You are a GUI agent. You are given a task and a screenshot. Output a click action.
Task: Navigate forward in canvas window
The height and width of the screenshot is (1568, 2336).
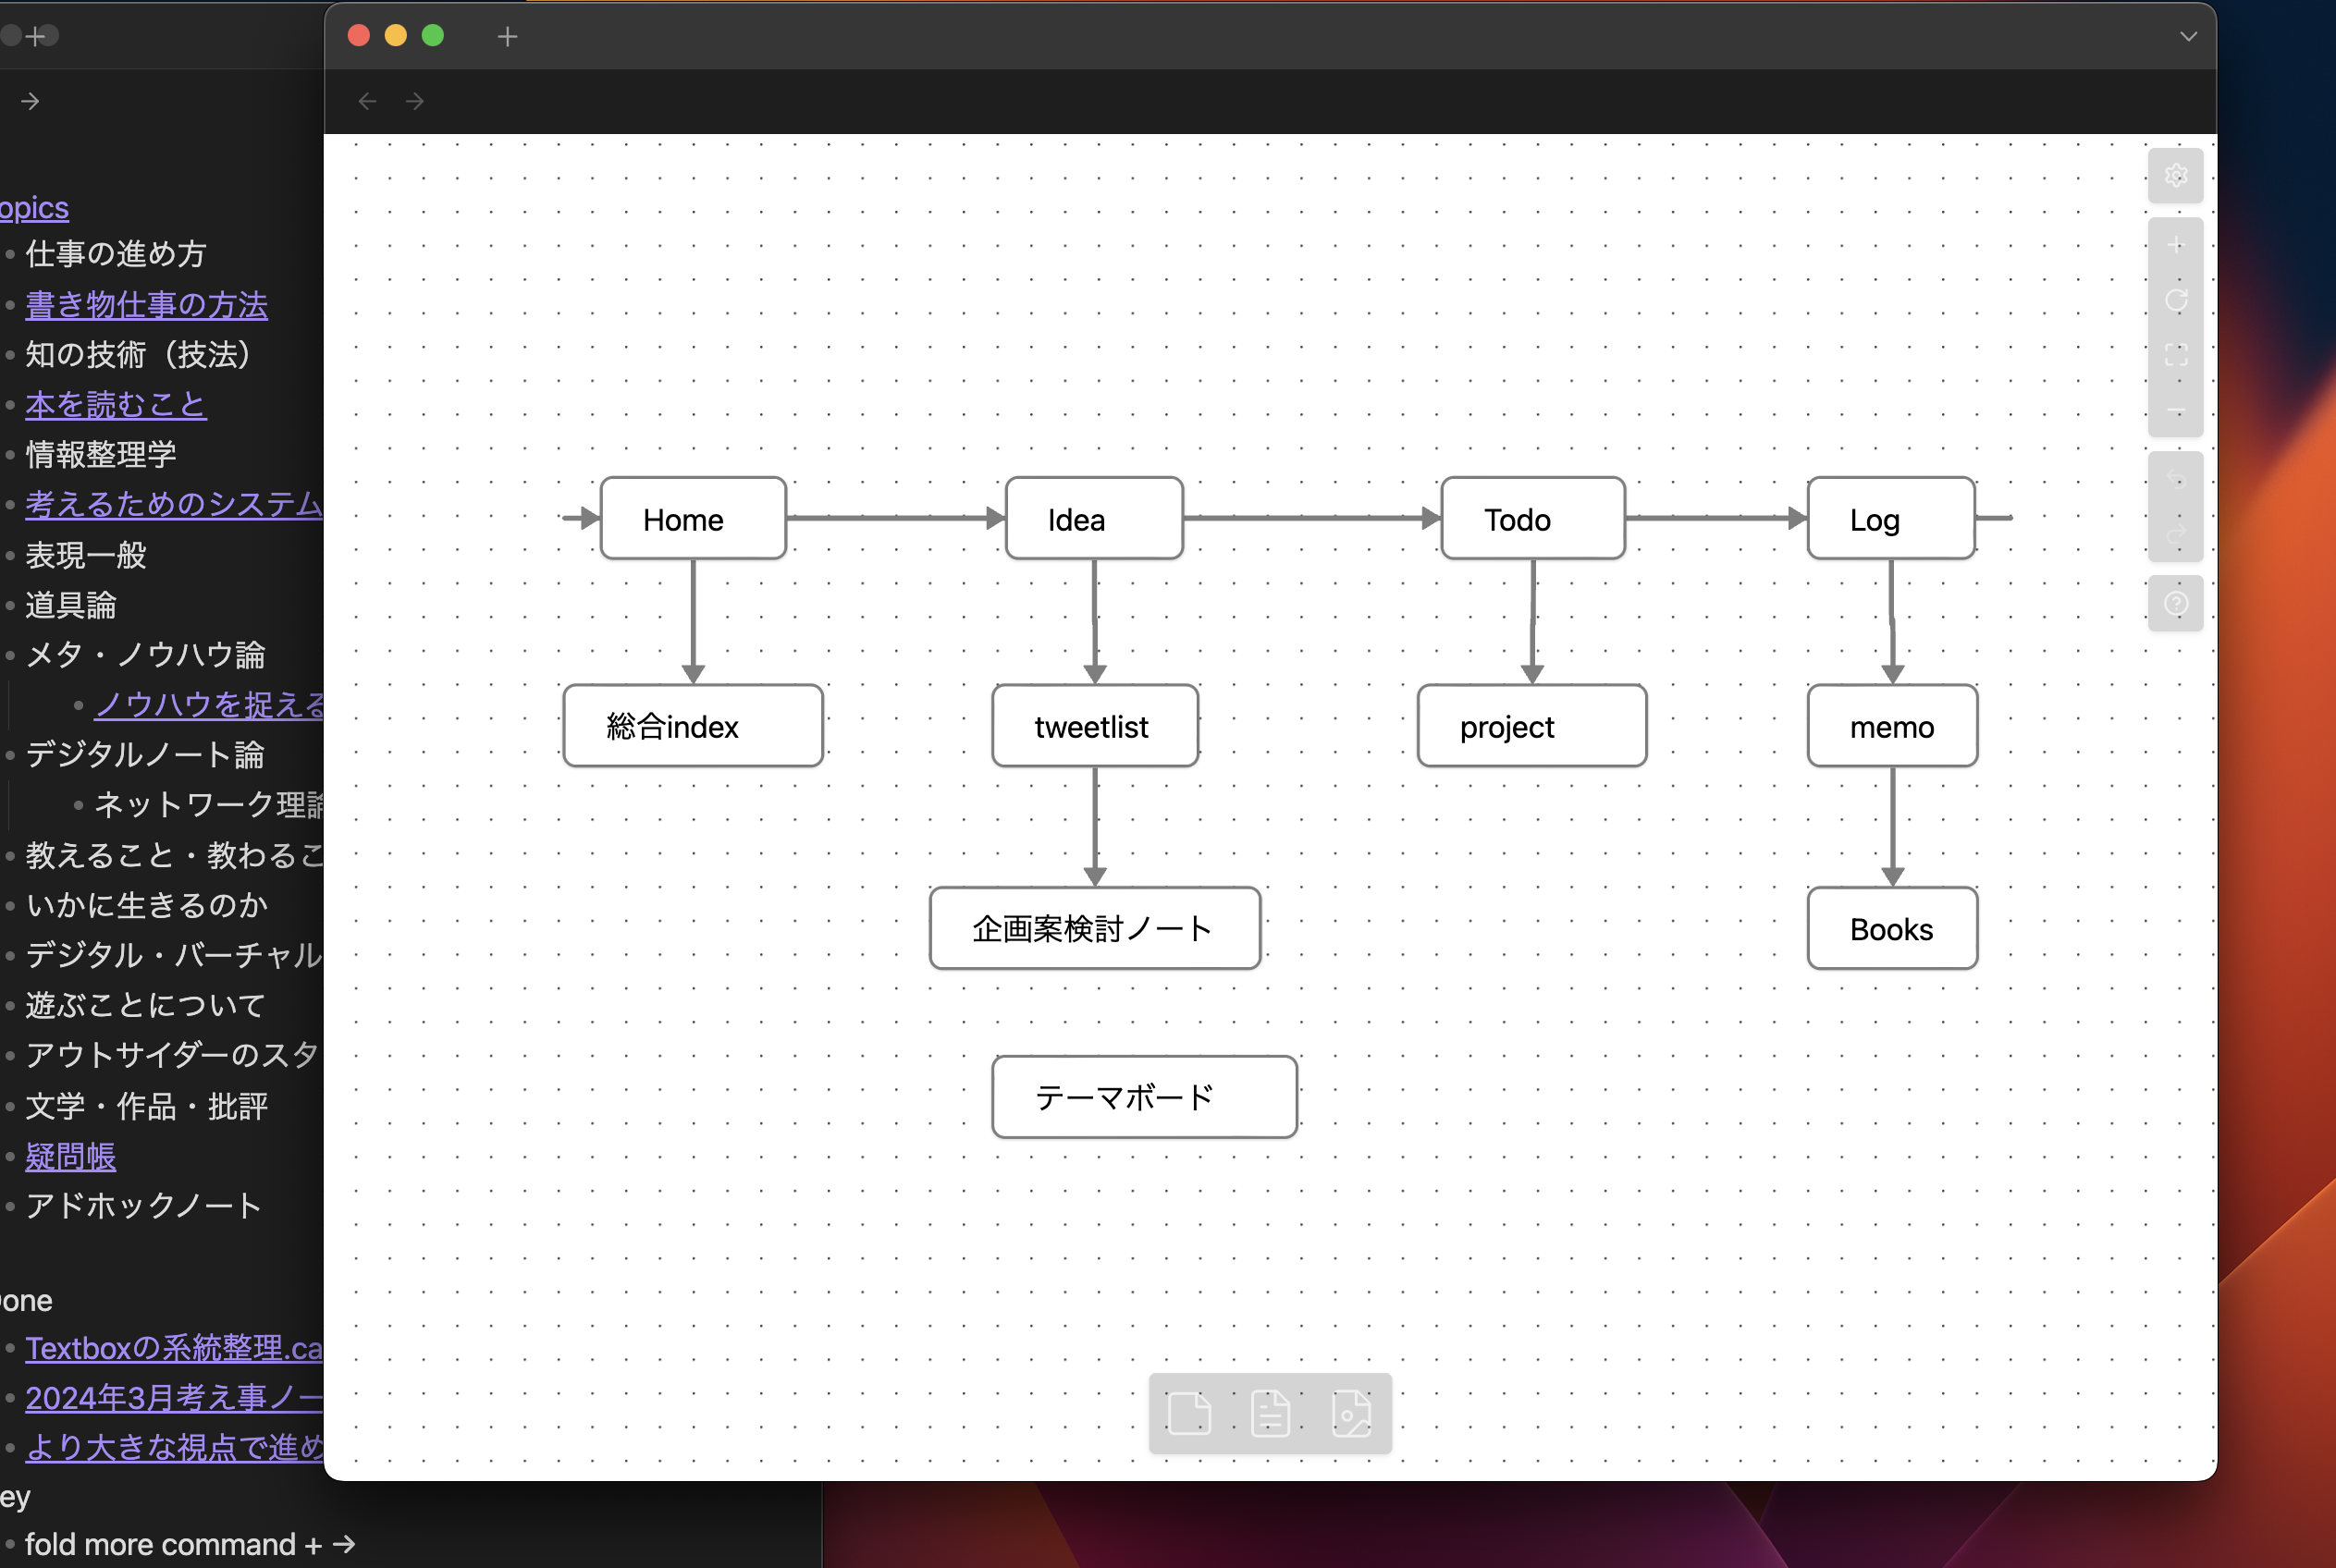(415, 101)
